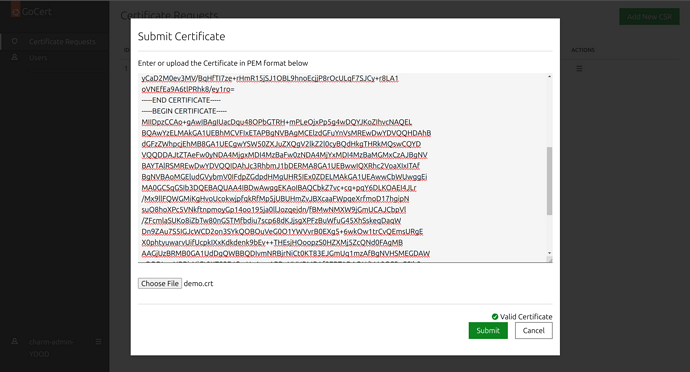
Task: Click the Valid Certificate checkmark icon
Action: 495,317
